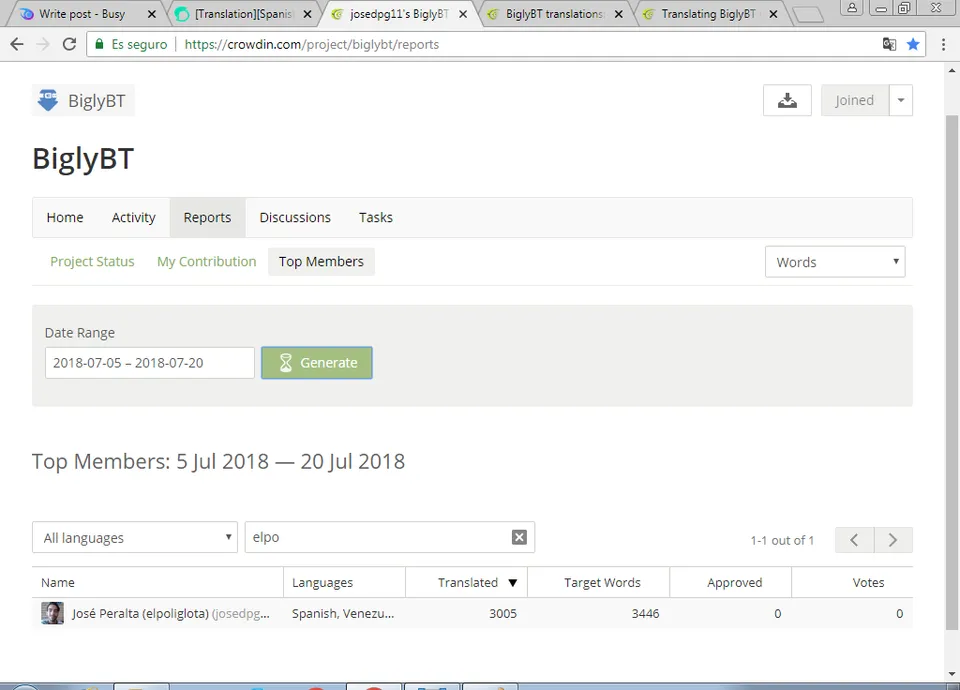Click the green padlock security icon

99,44
